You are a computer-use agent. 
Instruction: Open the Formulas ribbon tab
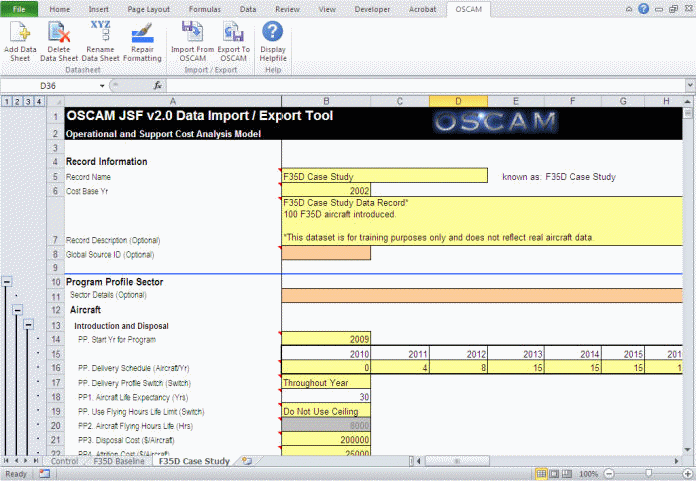[x=205, y=9]
